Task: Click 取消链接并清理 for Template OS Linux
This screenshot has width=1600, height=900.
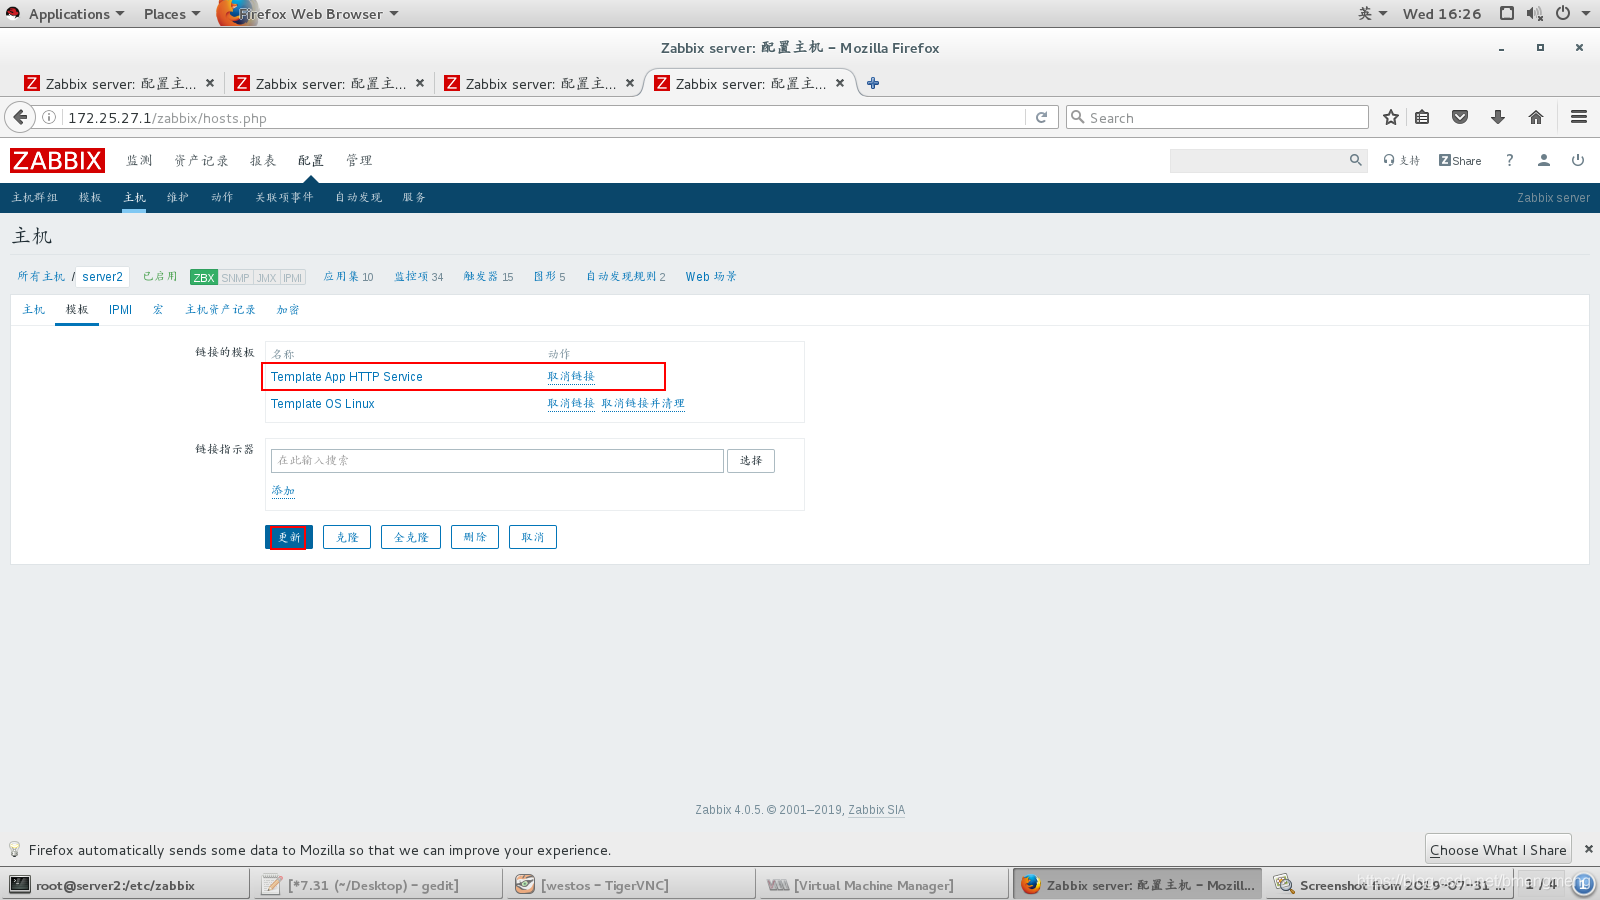Action: pos(643,404)
